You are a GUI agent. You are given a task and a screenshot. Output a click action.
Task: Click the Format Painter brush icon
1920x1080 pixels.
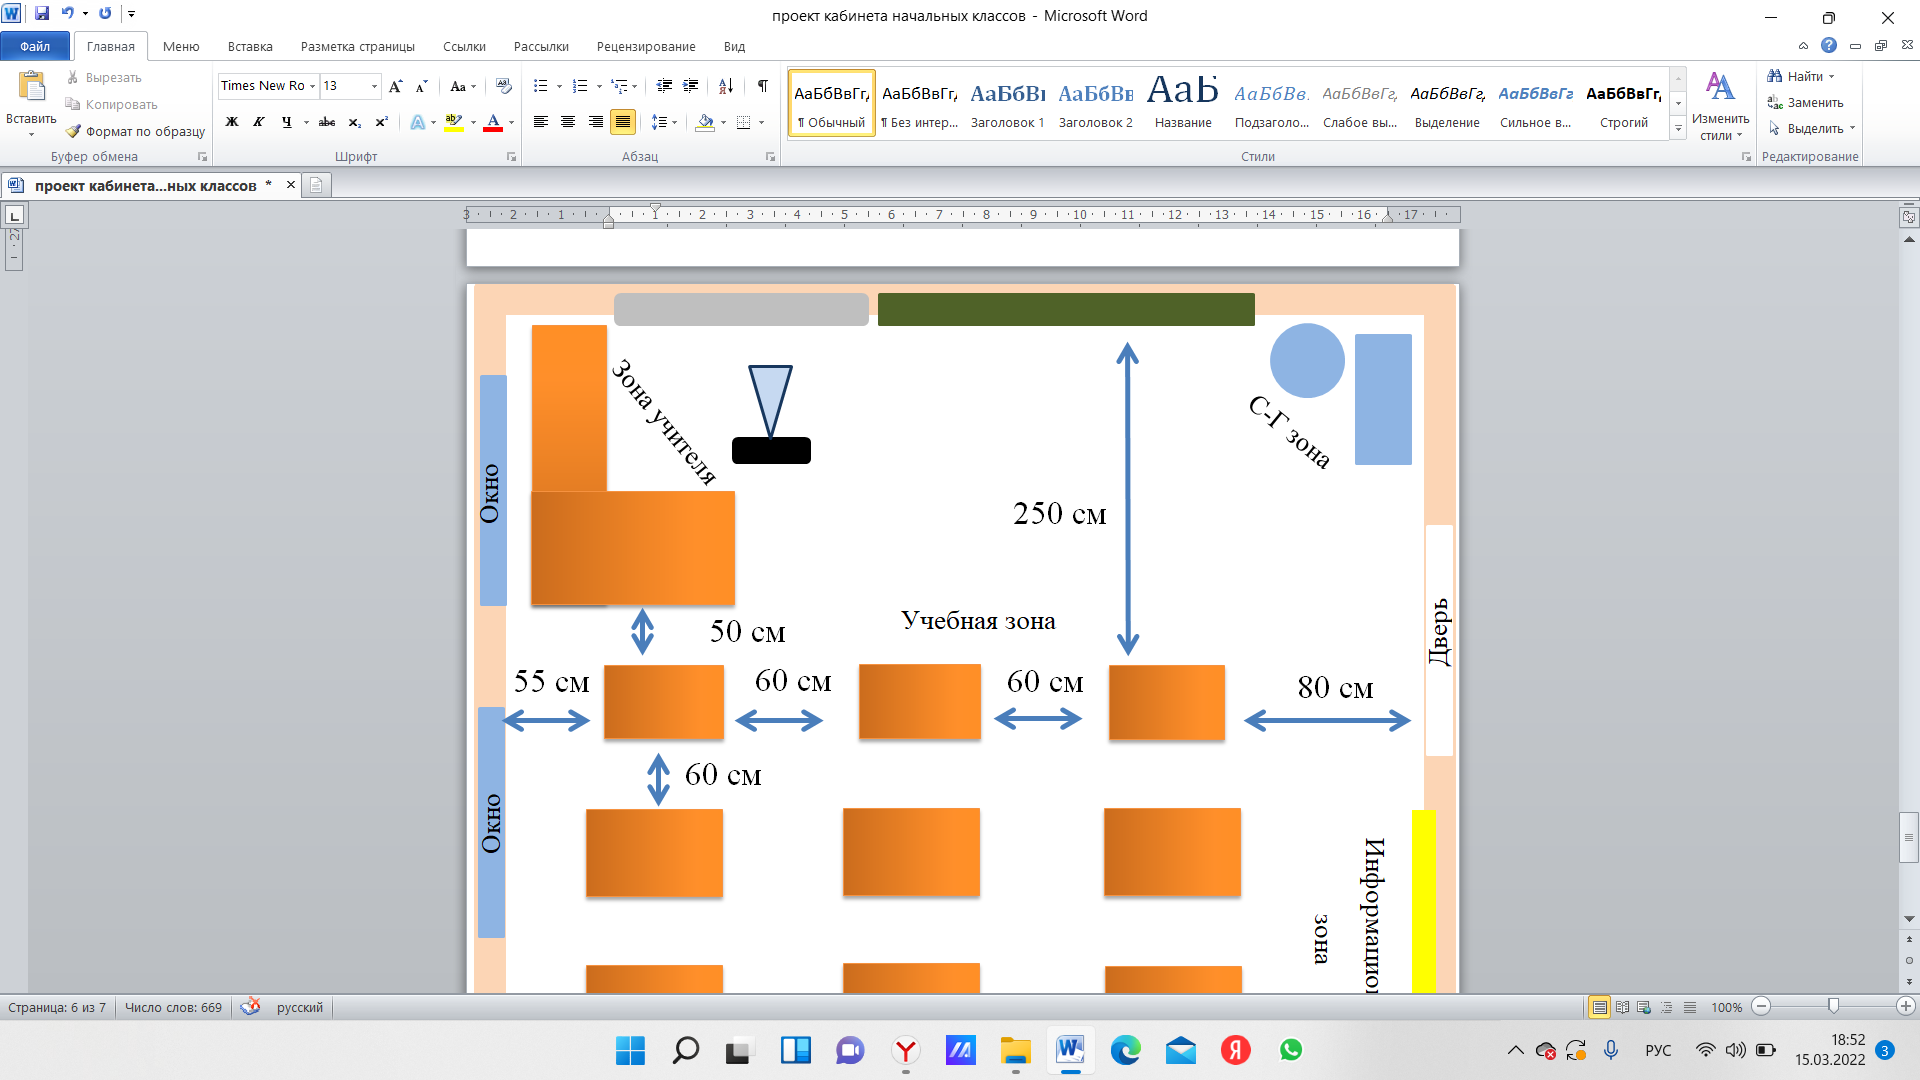pyautogui.click(x=74, y=131)
